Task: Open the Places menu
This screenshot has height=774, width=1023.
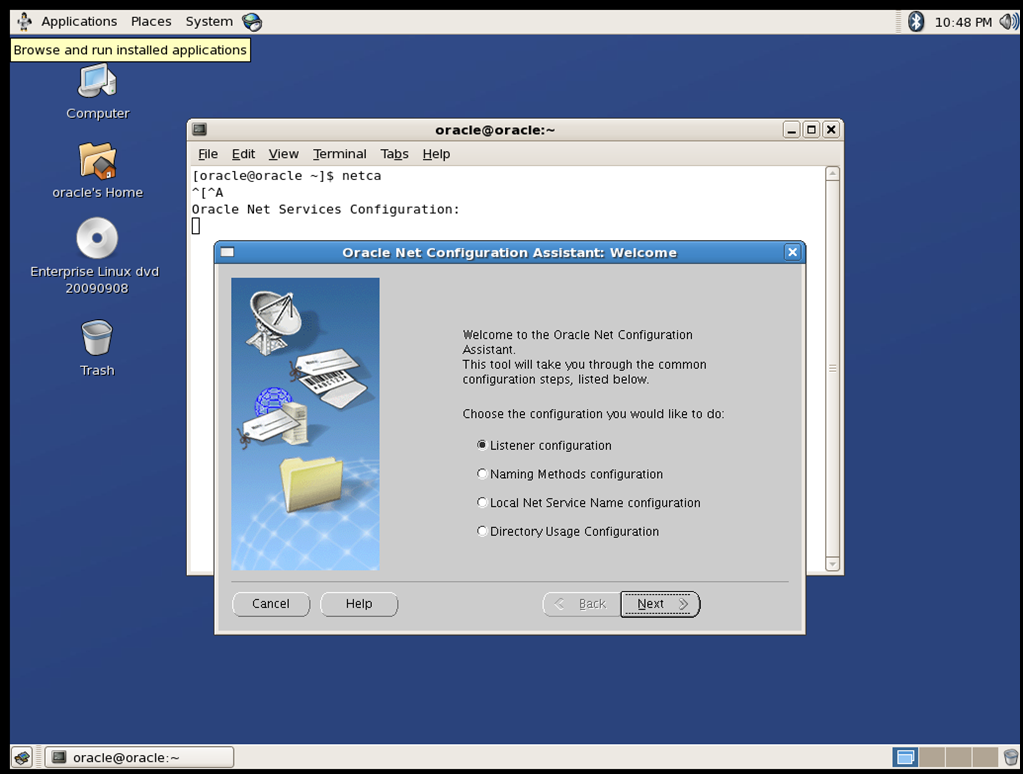Action: pos(151,22)
